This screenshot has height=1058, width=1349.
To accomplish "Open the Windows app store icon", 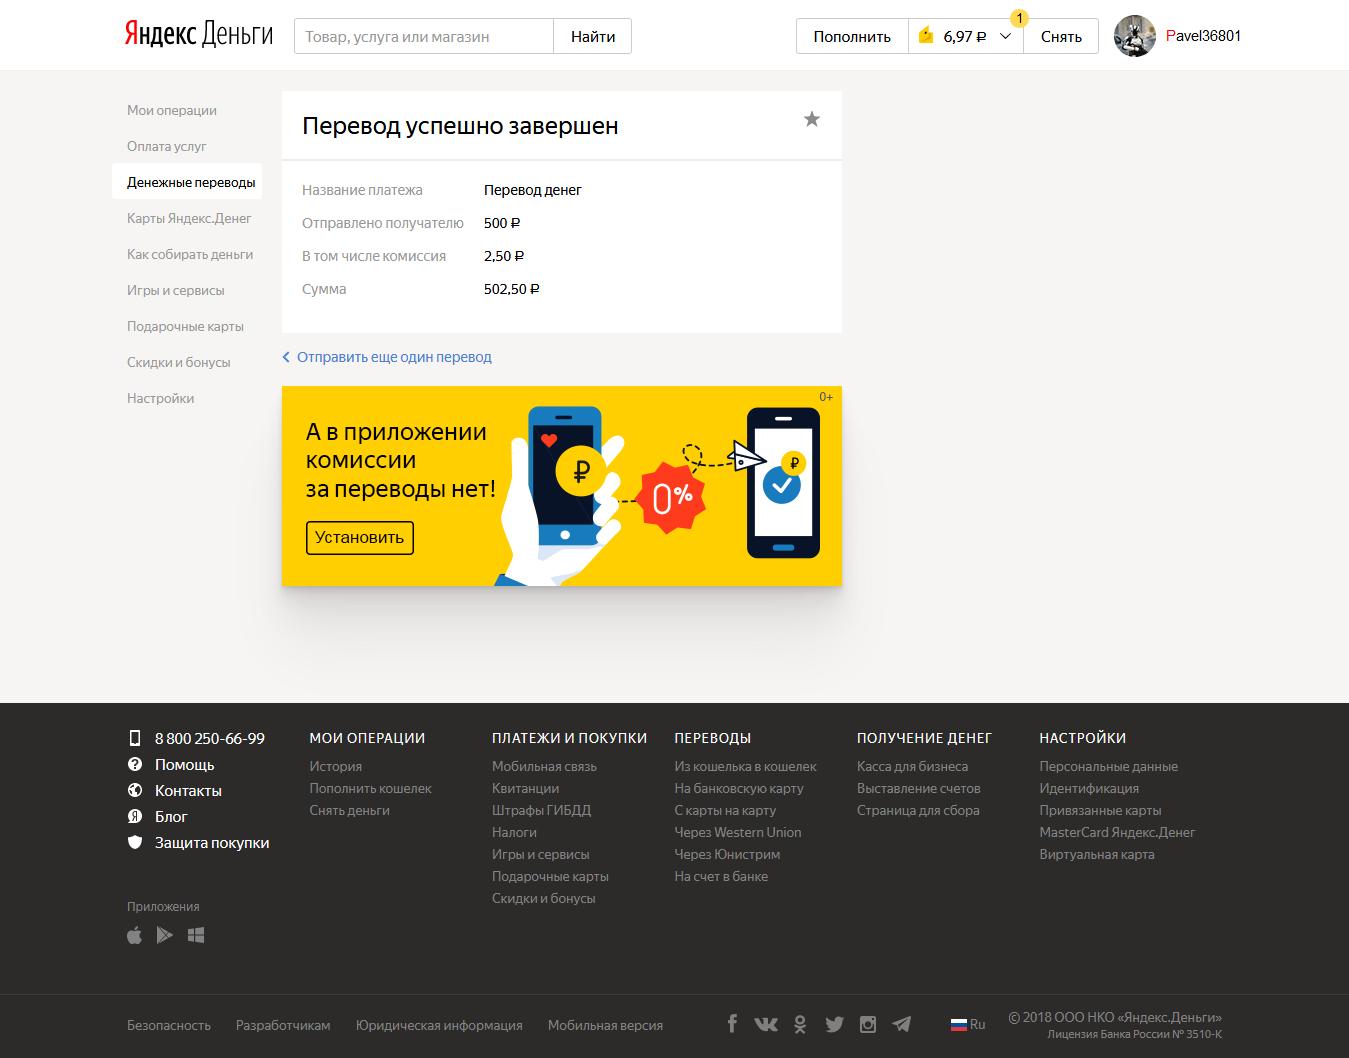I will (x=196, y=935).
